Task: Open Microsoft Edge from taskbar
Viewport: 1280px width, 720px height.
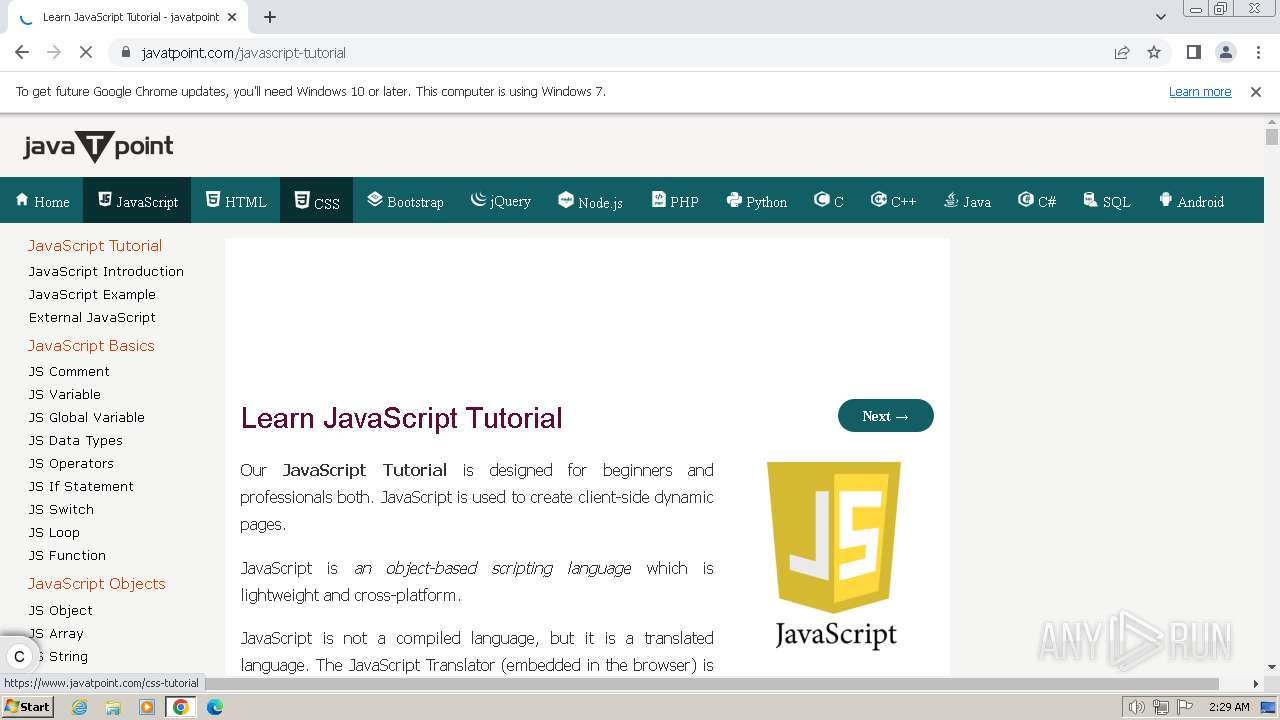Action: [x=215, y=707]
